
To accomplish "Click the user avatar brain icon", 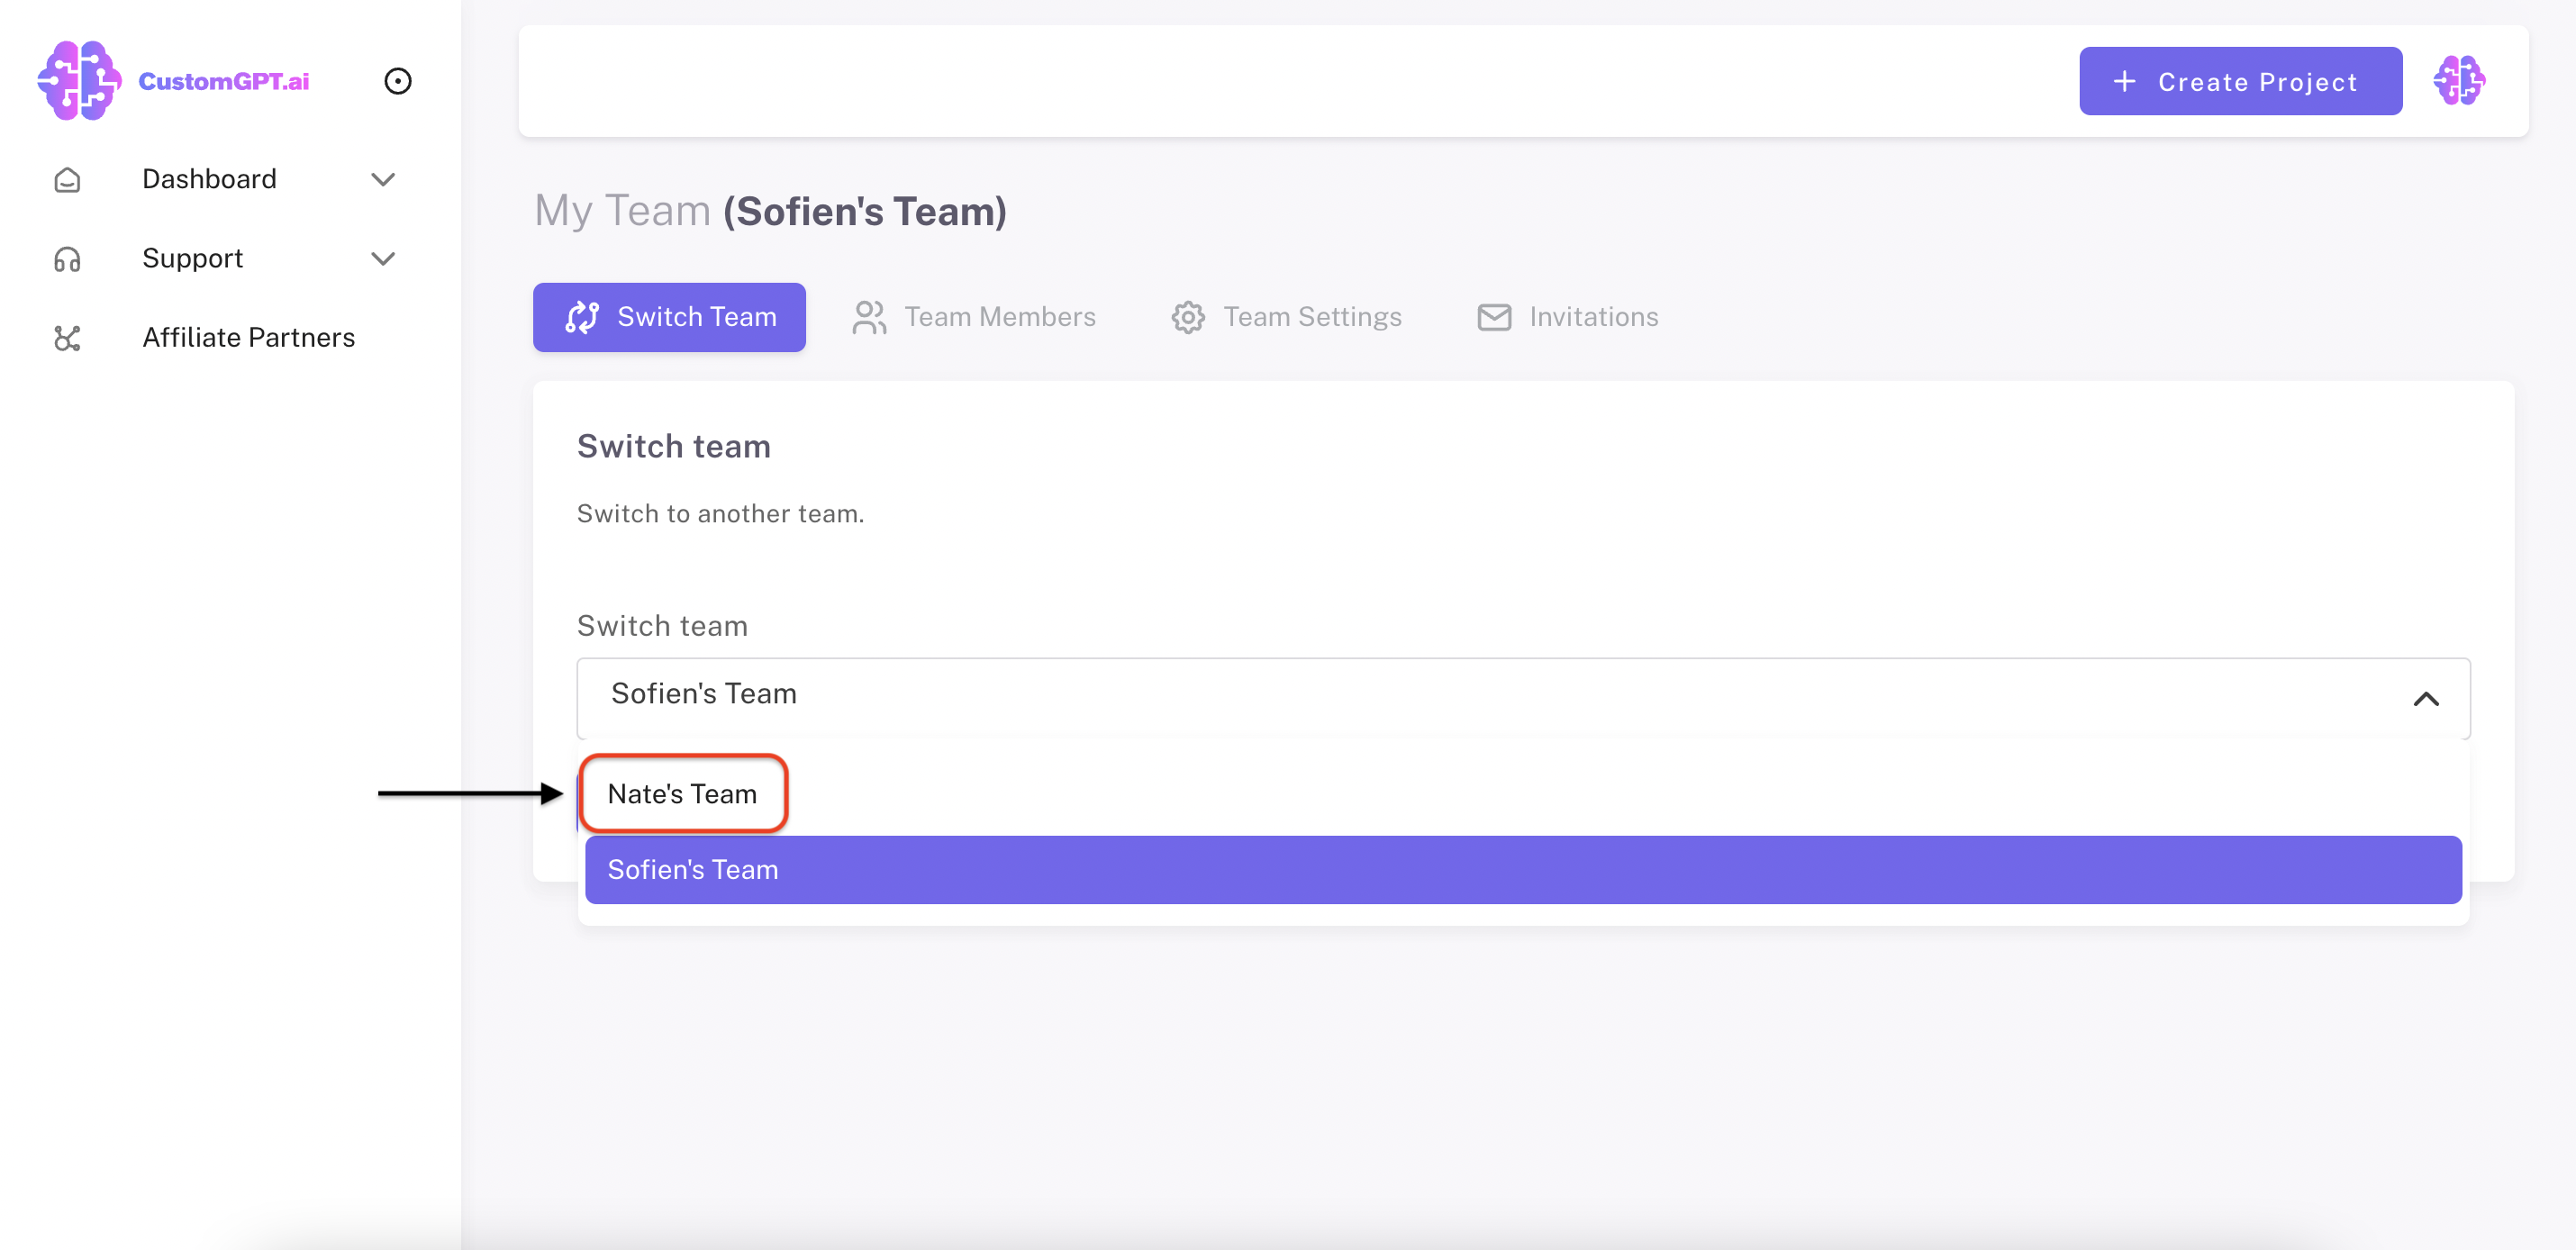I will [2458, 81].
